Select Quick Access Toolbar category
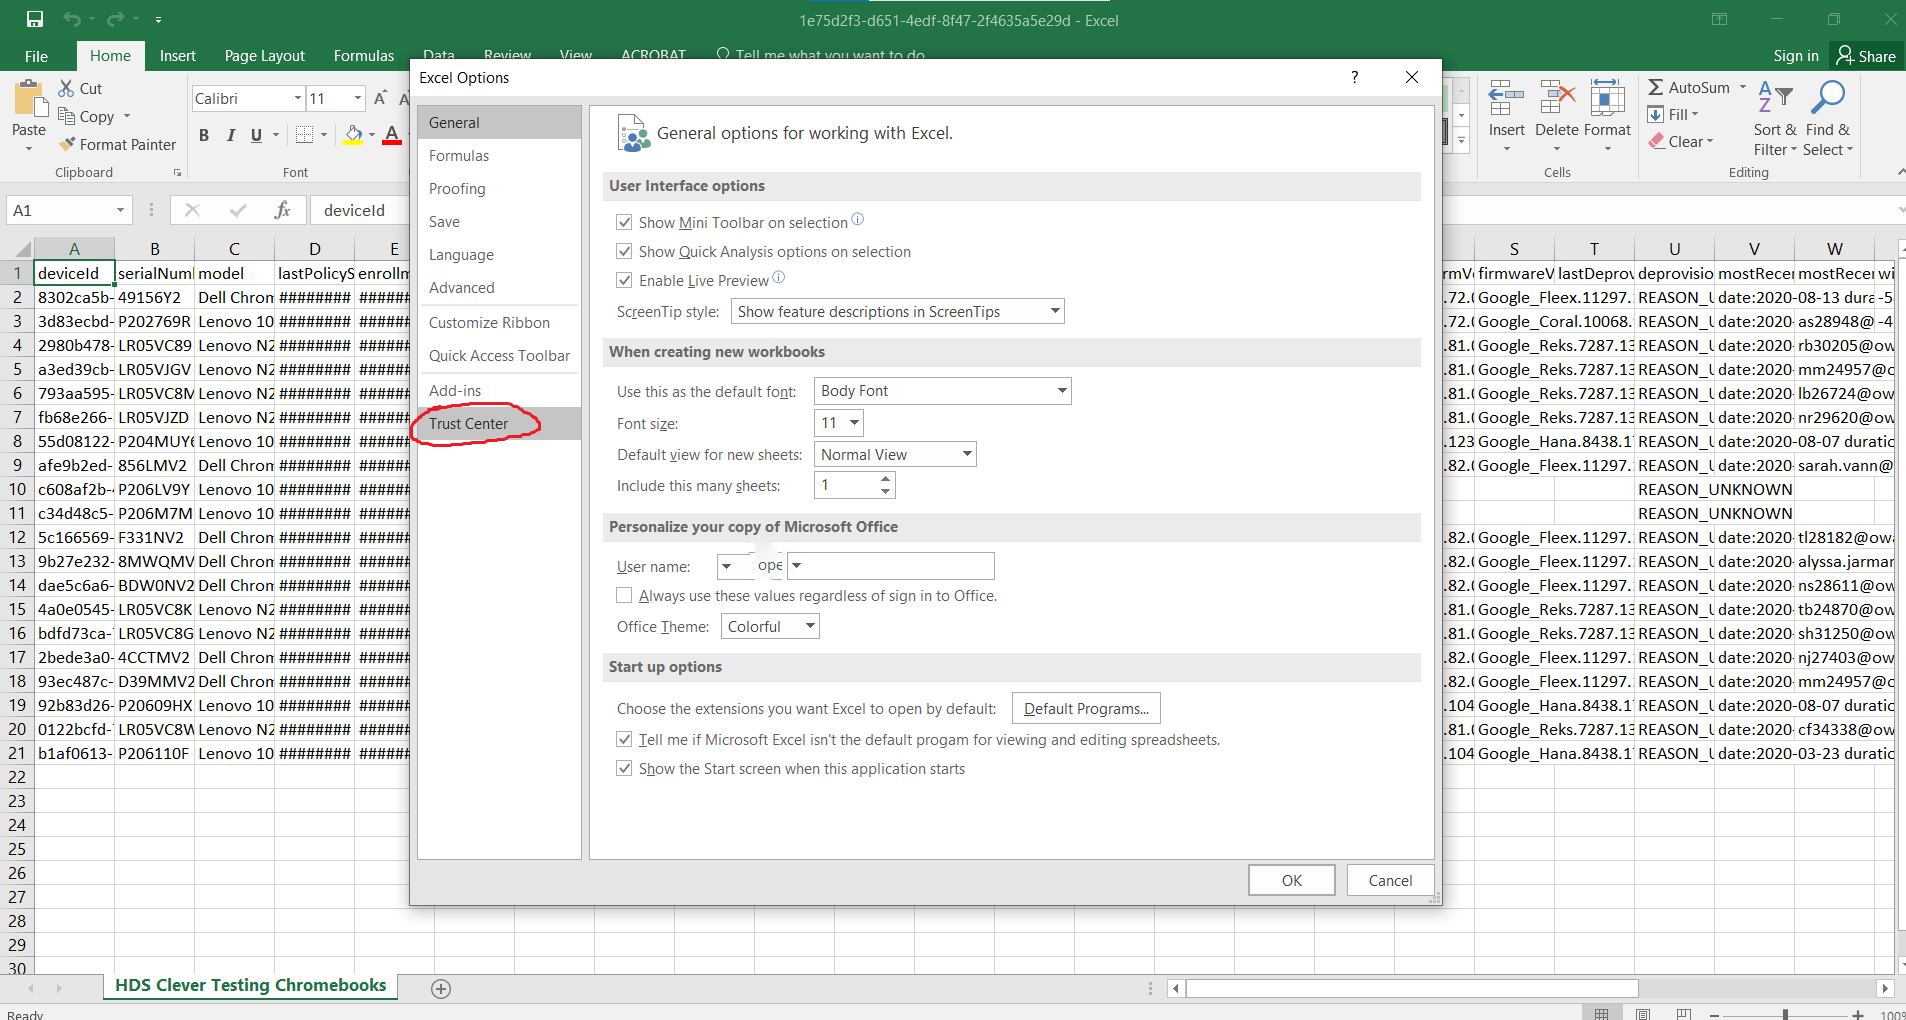1906x1020 pixels. tap(499, 355)
